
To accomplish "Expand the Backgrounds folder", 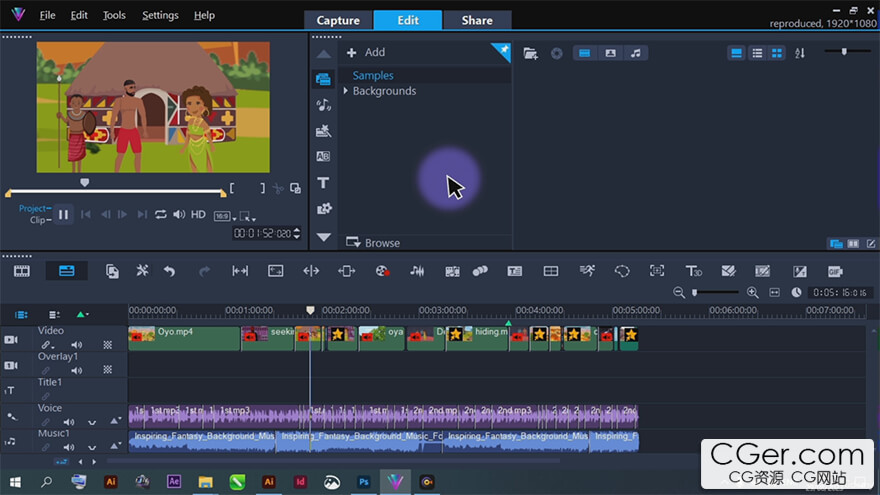I will pyautogui.click(x=346, y=90).
